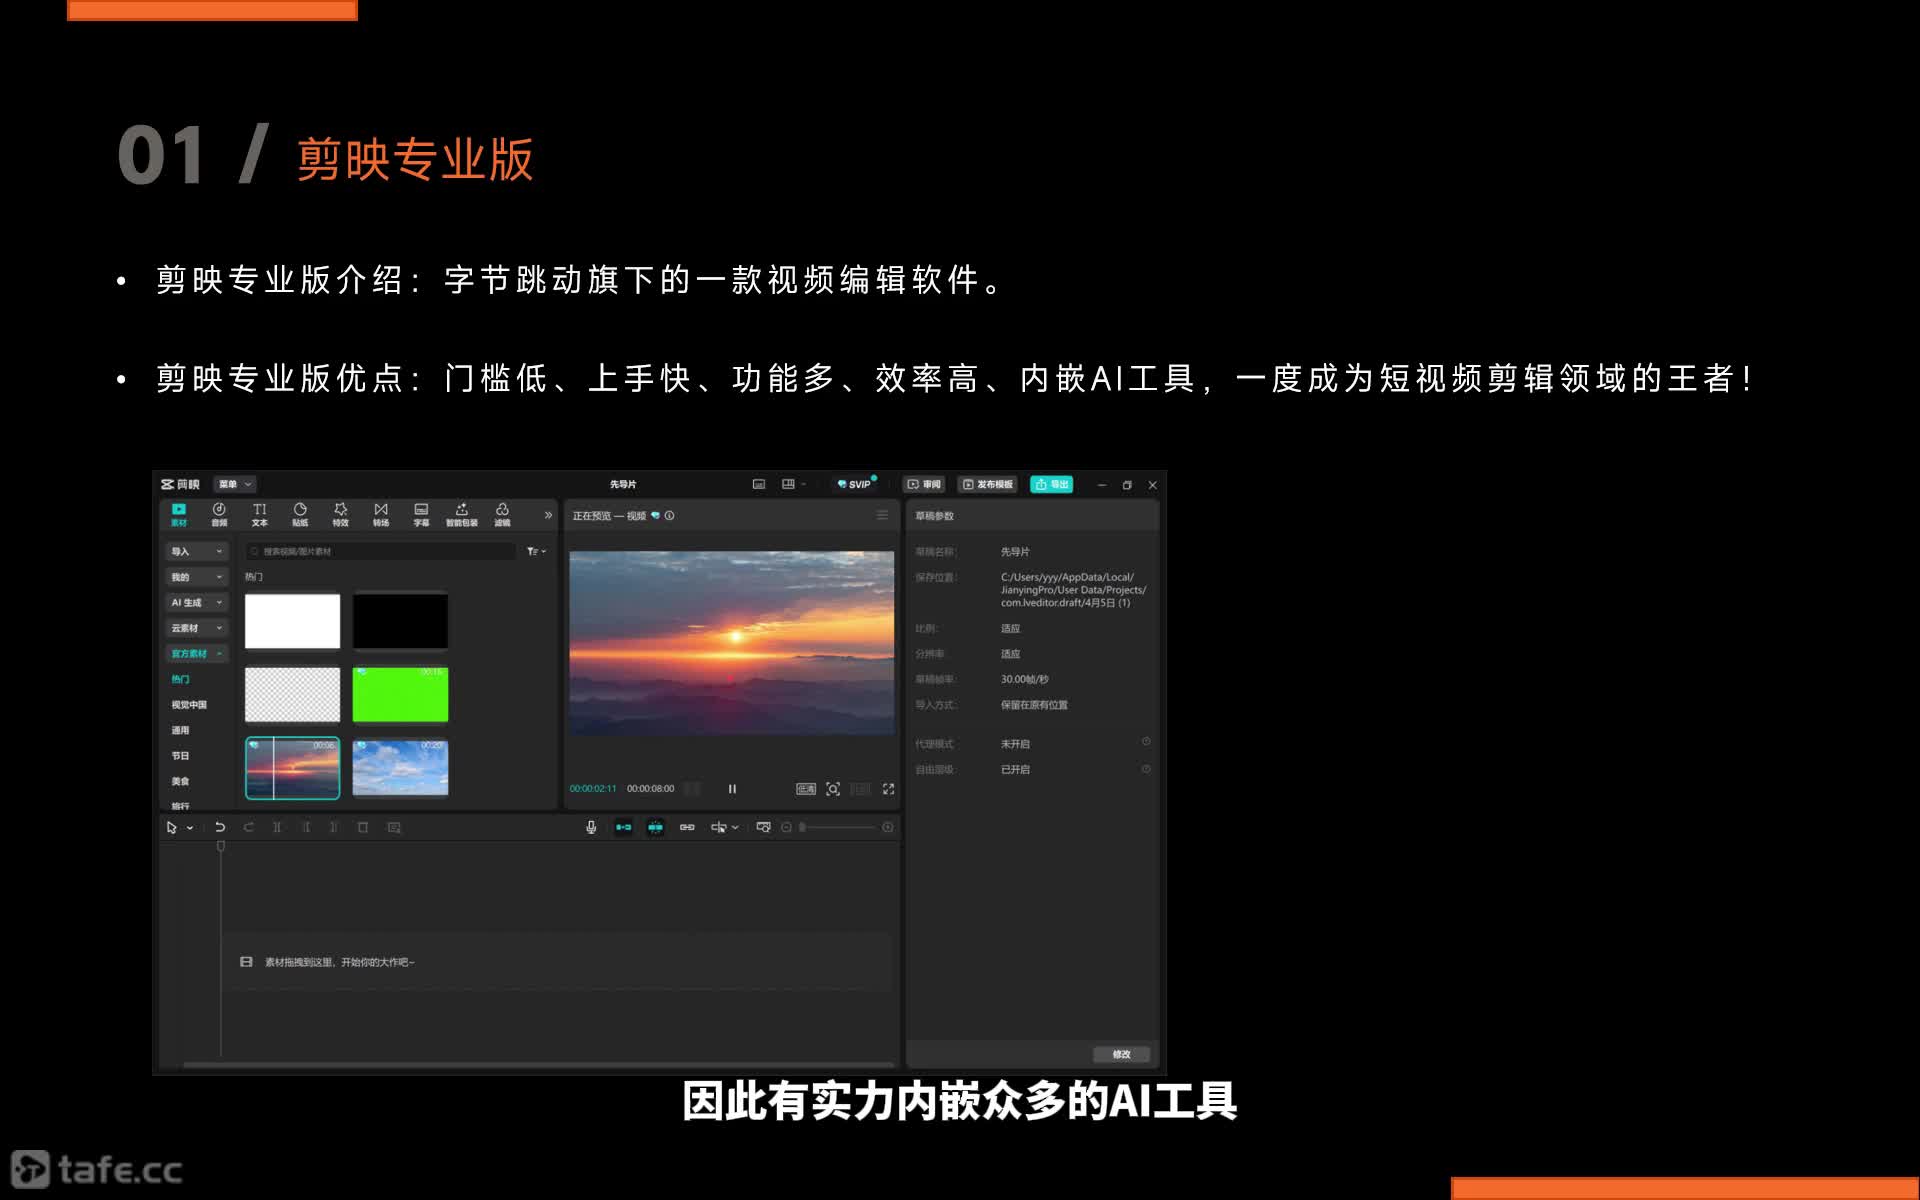
Task: Click the timeline zoom slider
Action: pyautogui.click(x=838, y=827)
